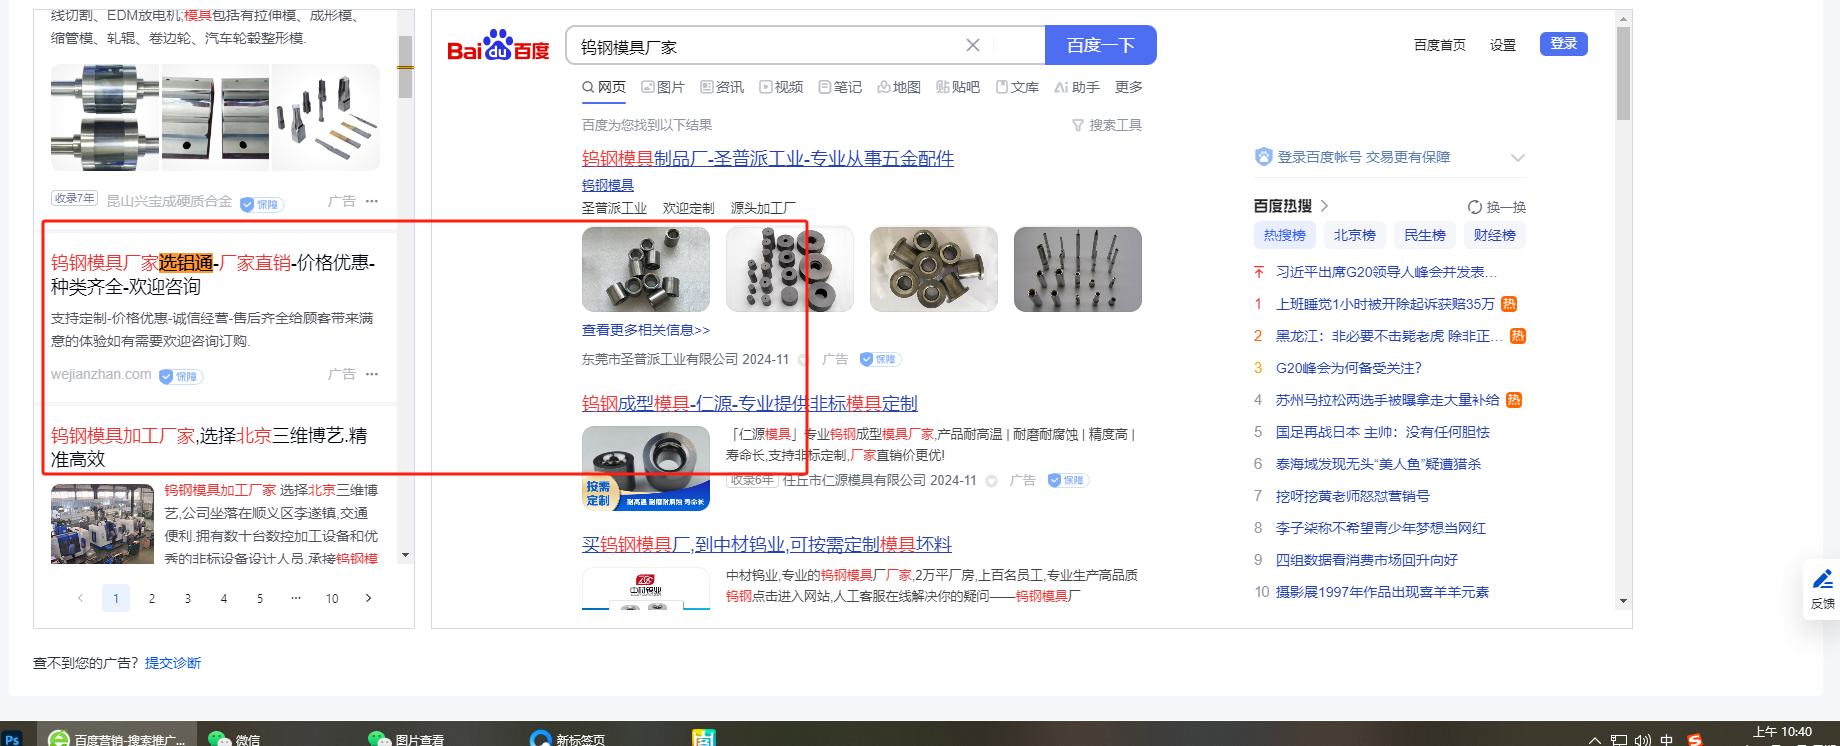Open Photoshop from the taskbar
The width and height of the screenshot is (1840, 746).
(12, 739)
